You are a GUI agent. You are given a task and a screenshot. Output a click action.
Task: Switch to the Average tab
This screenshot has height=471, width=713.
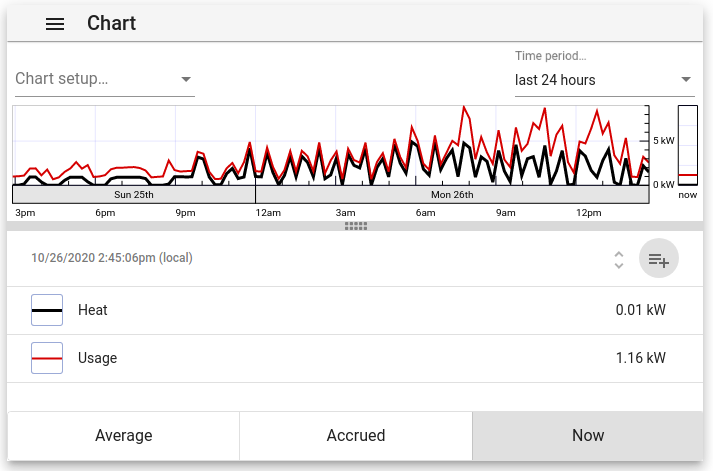[x=123, y=436]
